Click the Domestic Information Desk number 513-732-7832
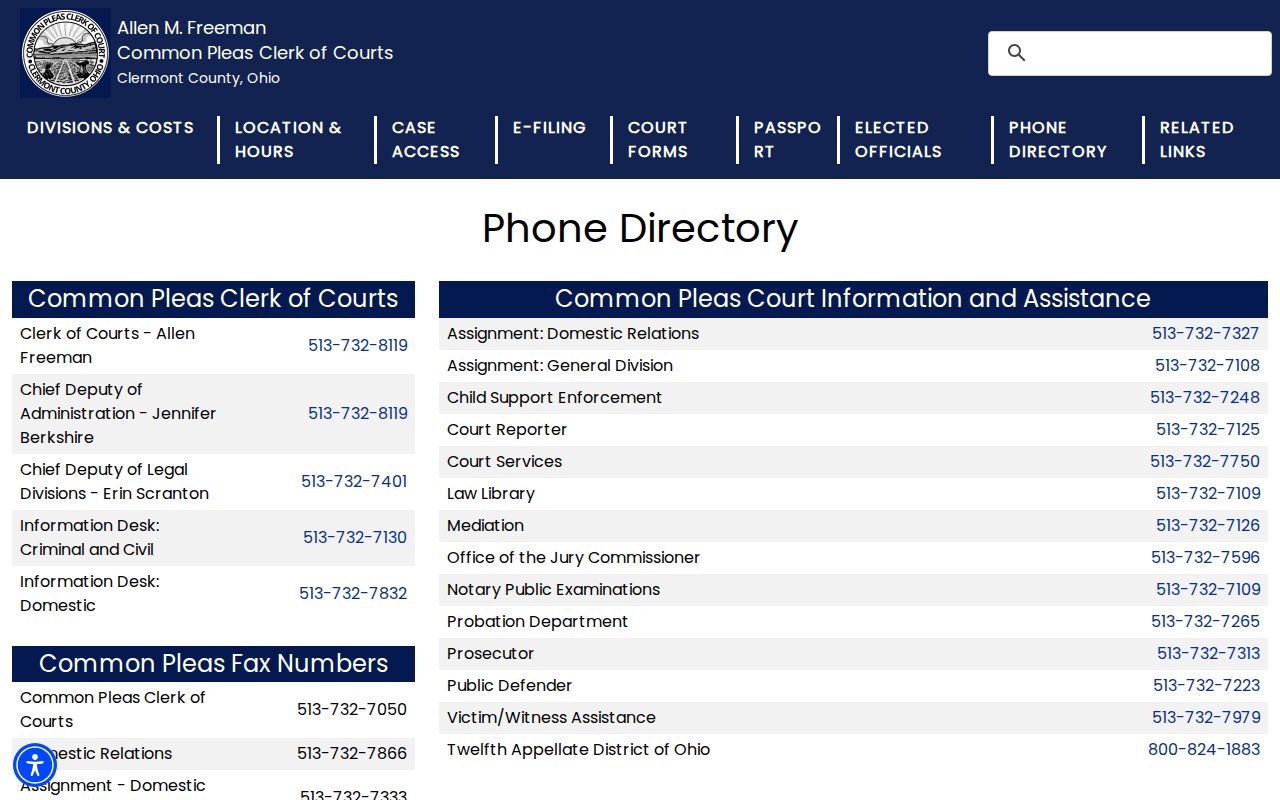The width and height of the screenshot is (1280, 800). tap(353, 594)
